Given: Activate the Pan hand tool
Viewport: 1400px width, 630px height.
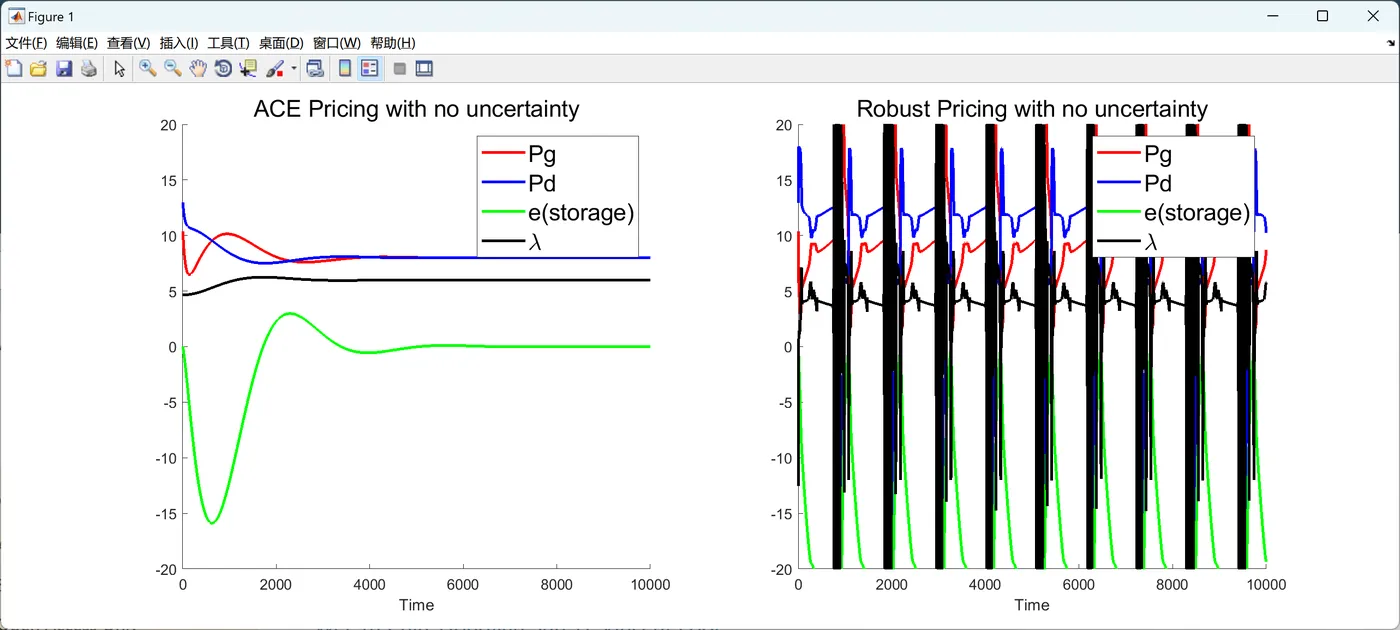Looking at the screenshot, I should [198, 69].
